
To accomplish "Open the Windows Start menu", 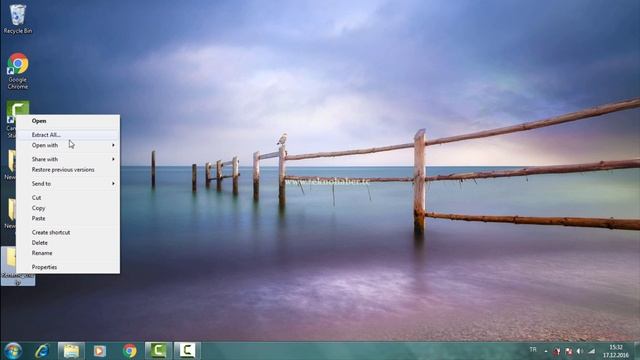I will [13, 351].
